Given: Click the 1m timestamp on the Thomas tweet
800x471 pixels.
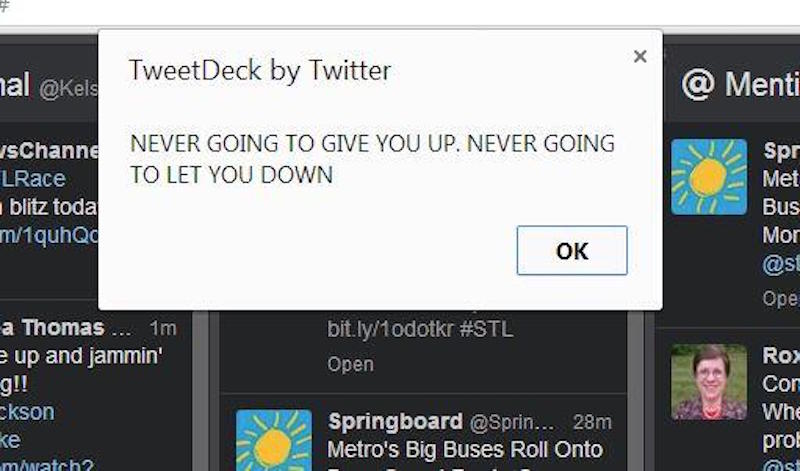Looking at the screenshot, I should (x=162, y=328).
